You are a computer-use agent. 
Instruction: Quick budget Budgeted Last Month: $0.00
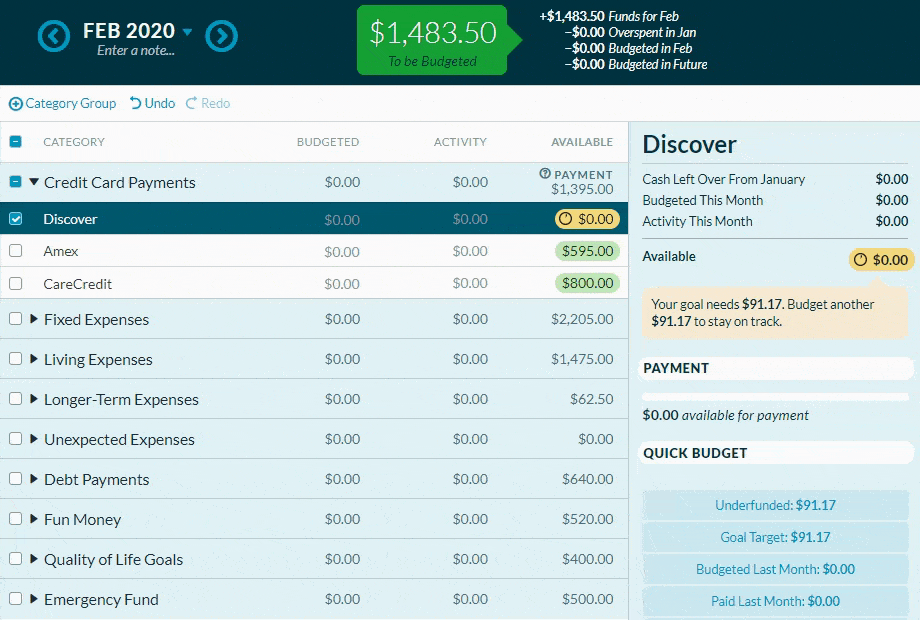point(775,569)
